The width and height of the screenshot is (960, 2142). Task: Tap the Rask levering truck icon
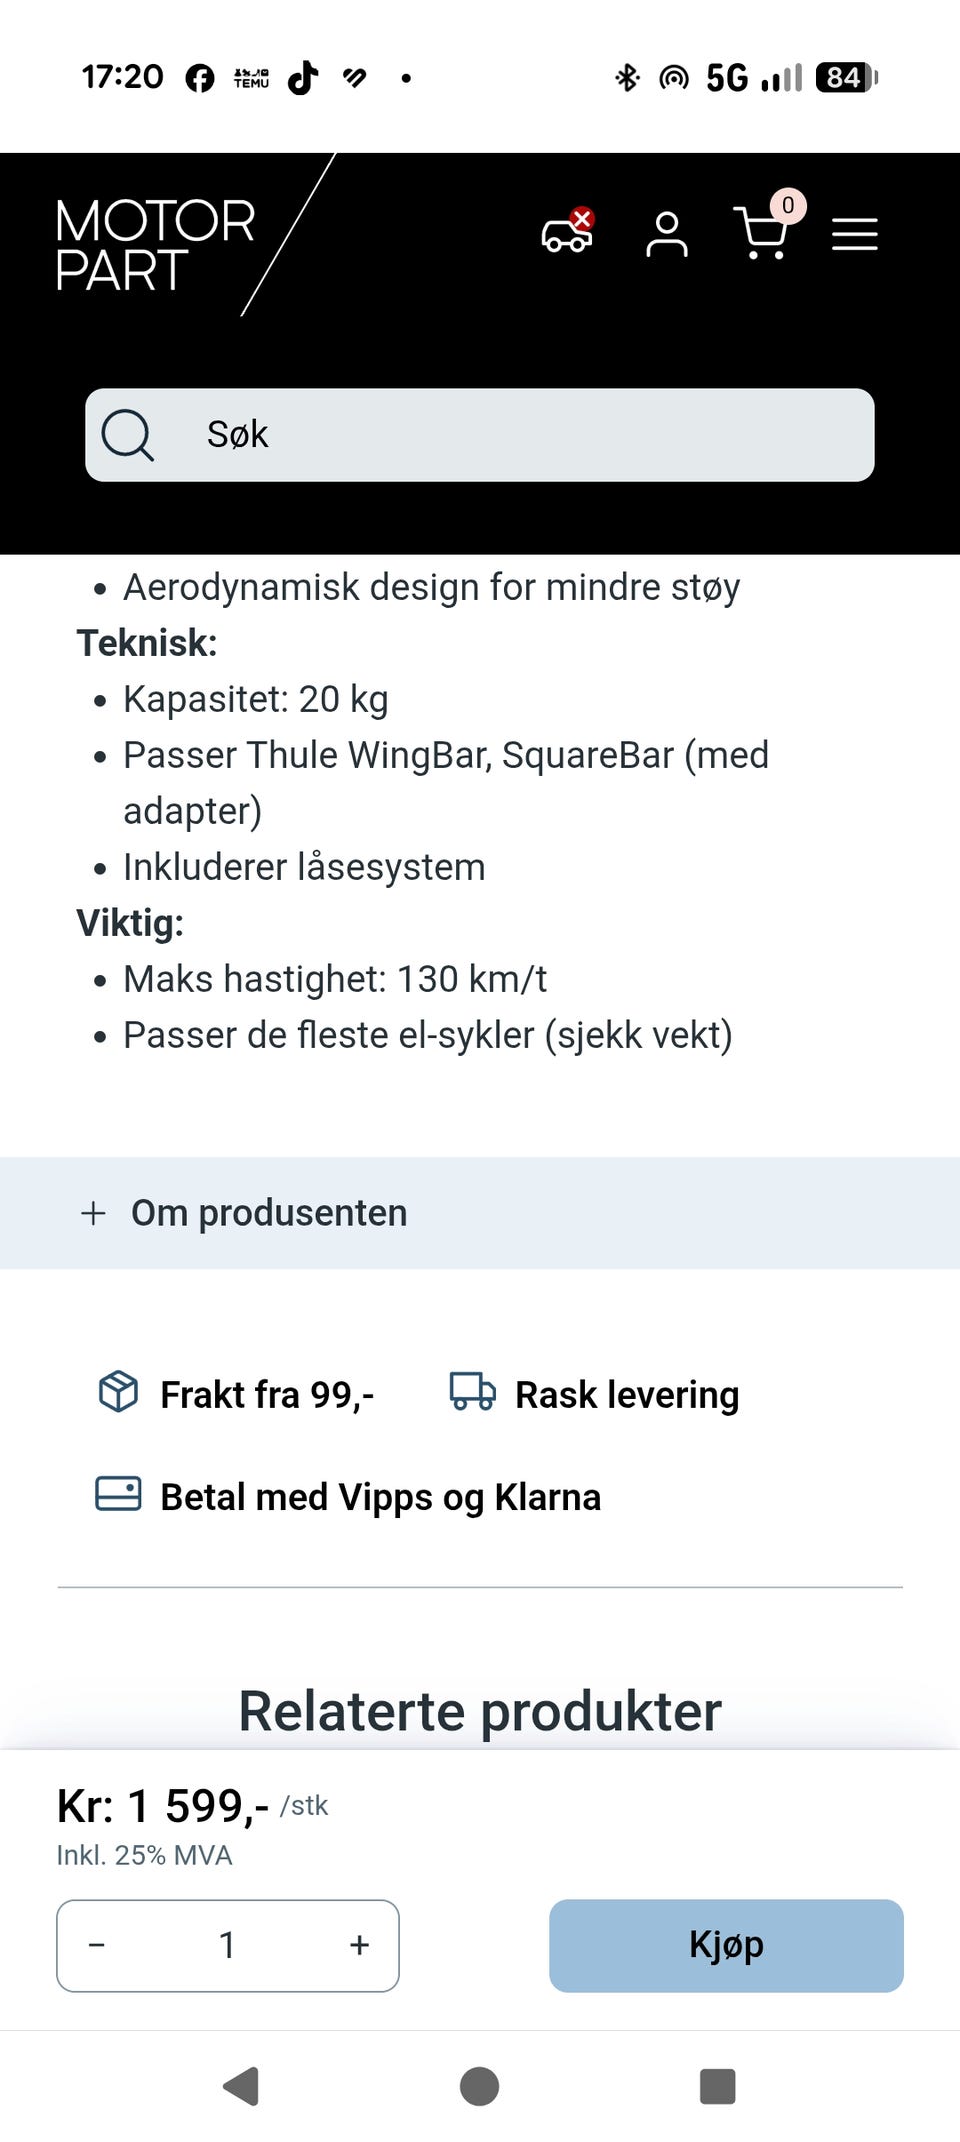[x=472, y=1391]
